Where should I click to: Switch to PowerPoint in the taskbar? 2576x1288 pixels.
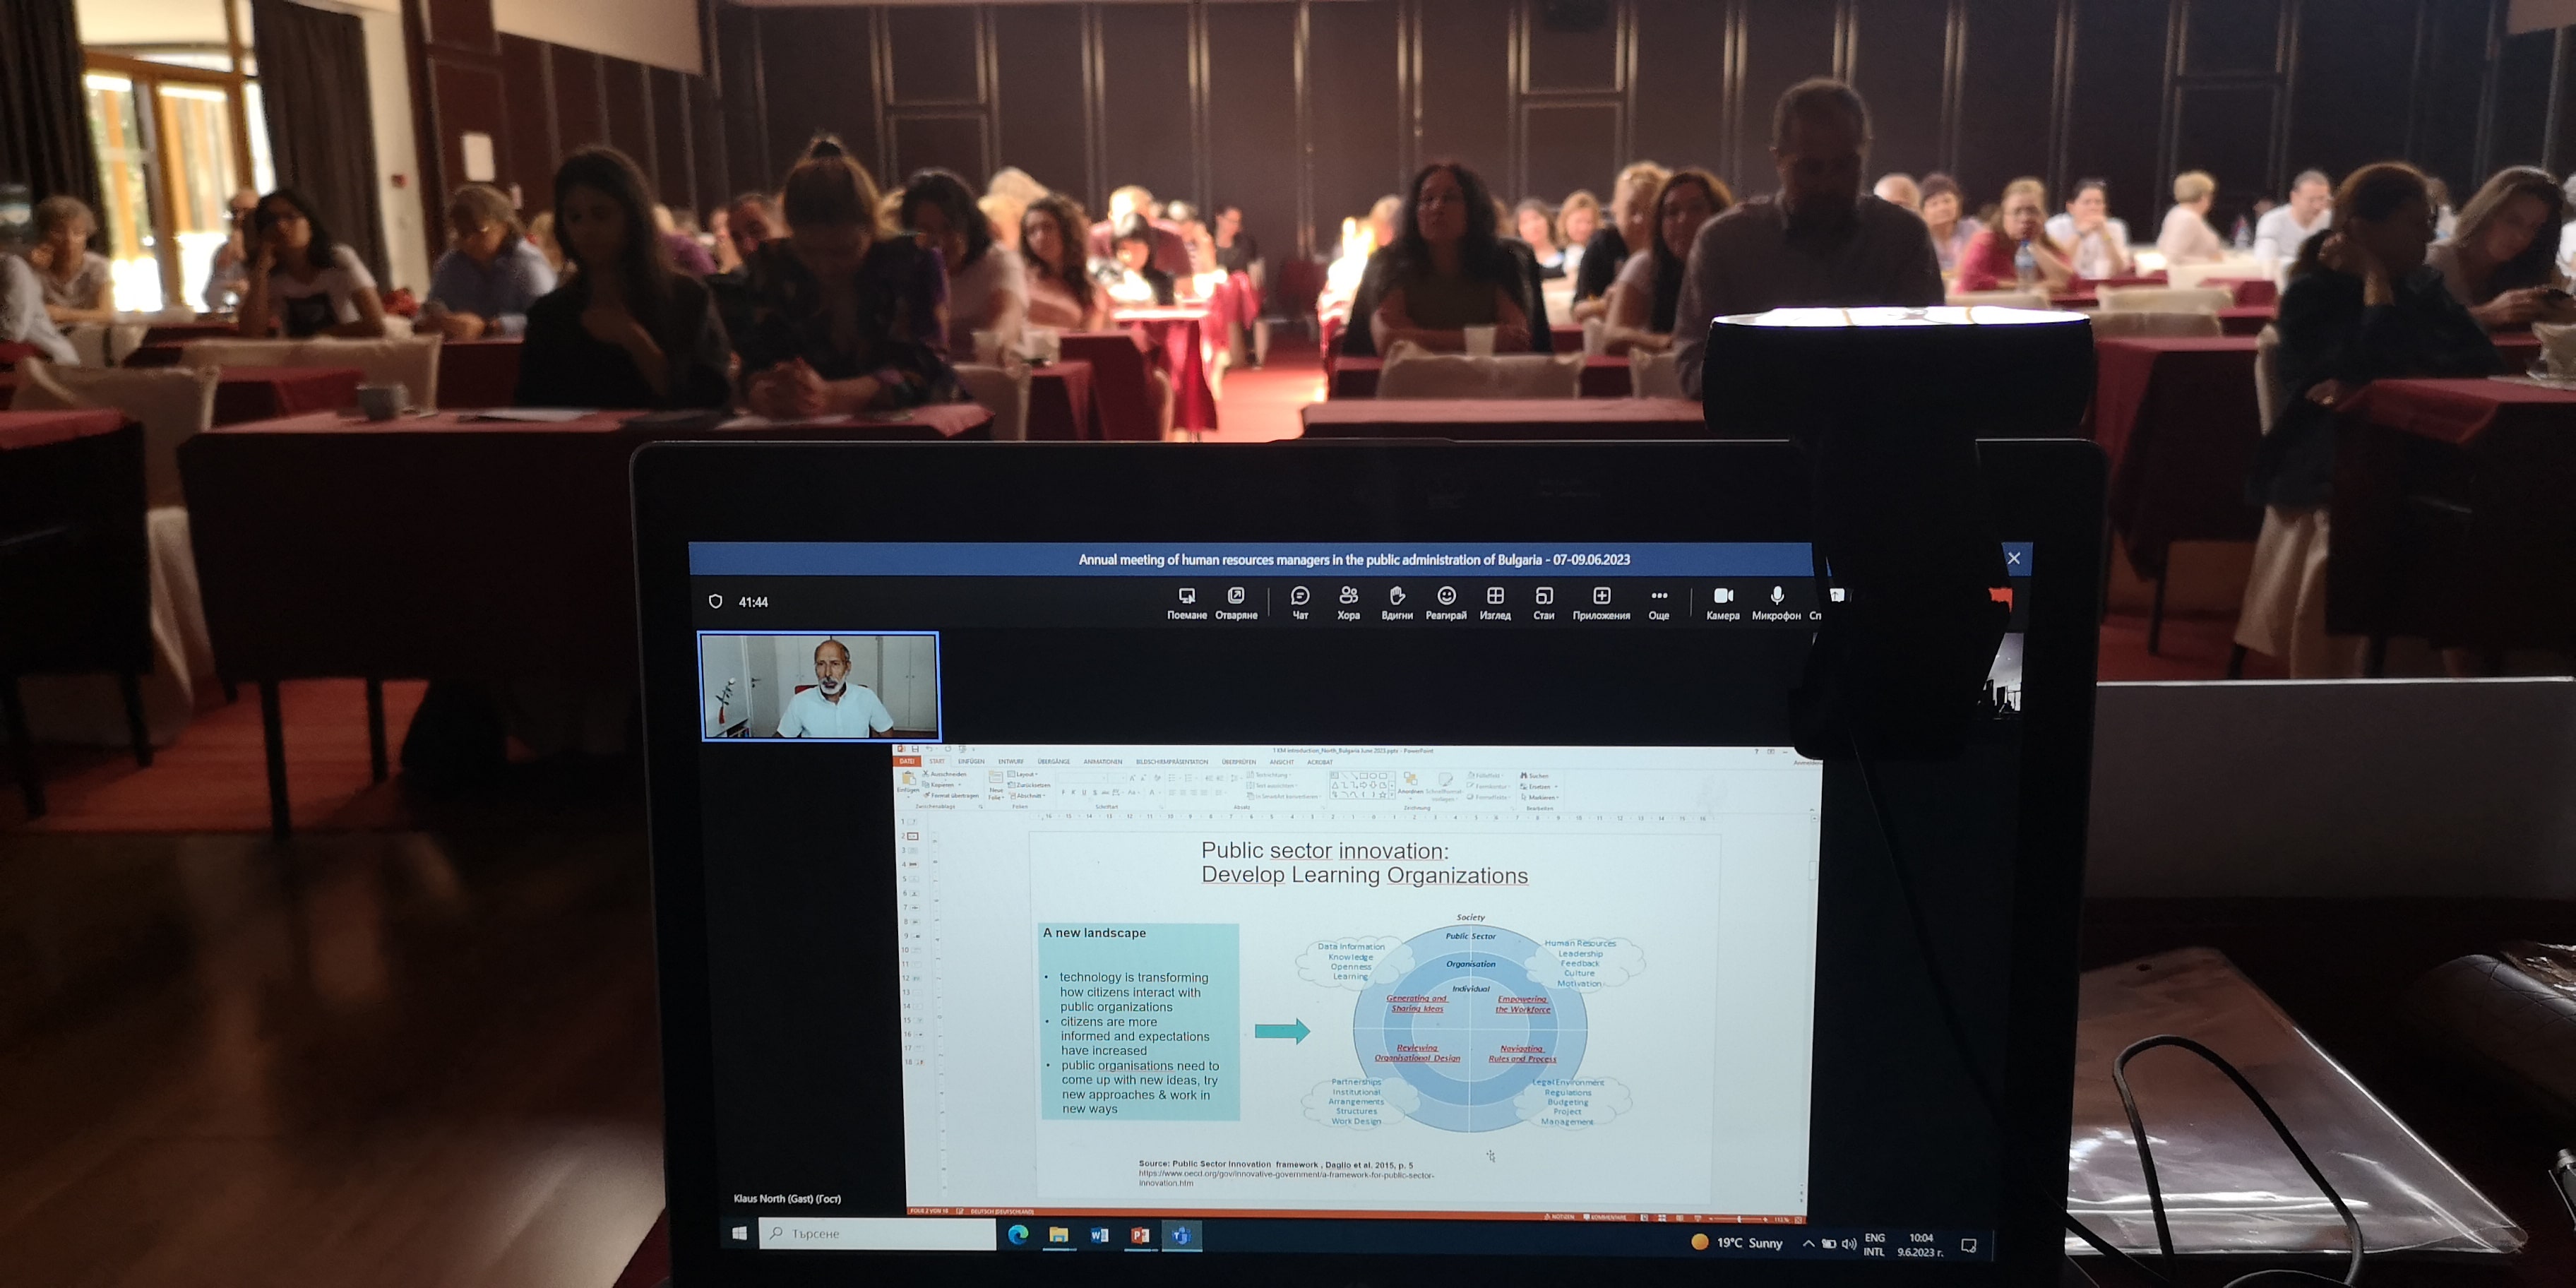(x=1139, y=1234)
